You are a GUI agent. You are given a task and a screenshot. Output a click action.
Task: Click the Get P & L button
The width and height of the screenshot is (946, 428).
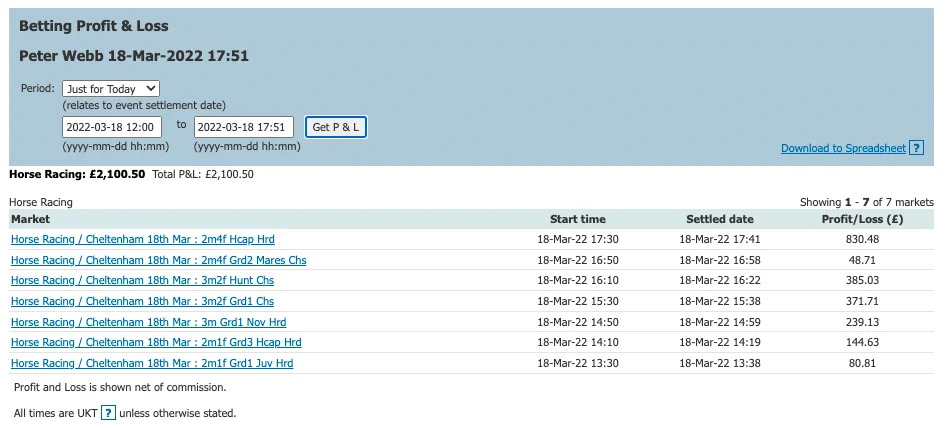[335, 127]
